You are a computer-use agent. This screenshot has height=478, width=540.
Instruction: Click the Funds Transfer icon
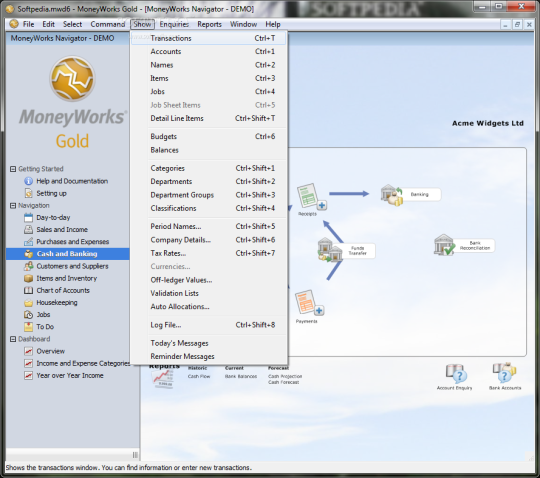click(330, 250)
